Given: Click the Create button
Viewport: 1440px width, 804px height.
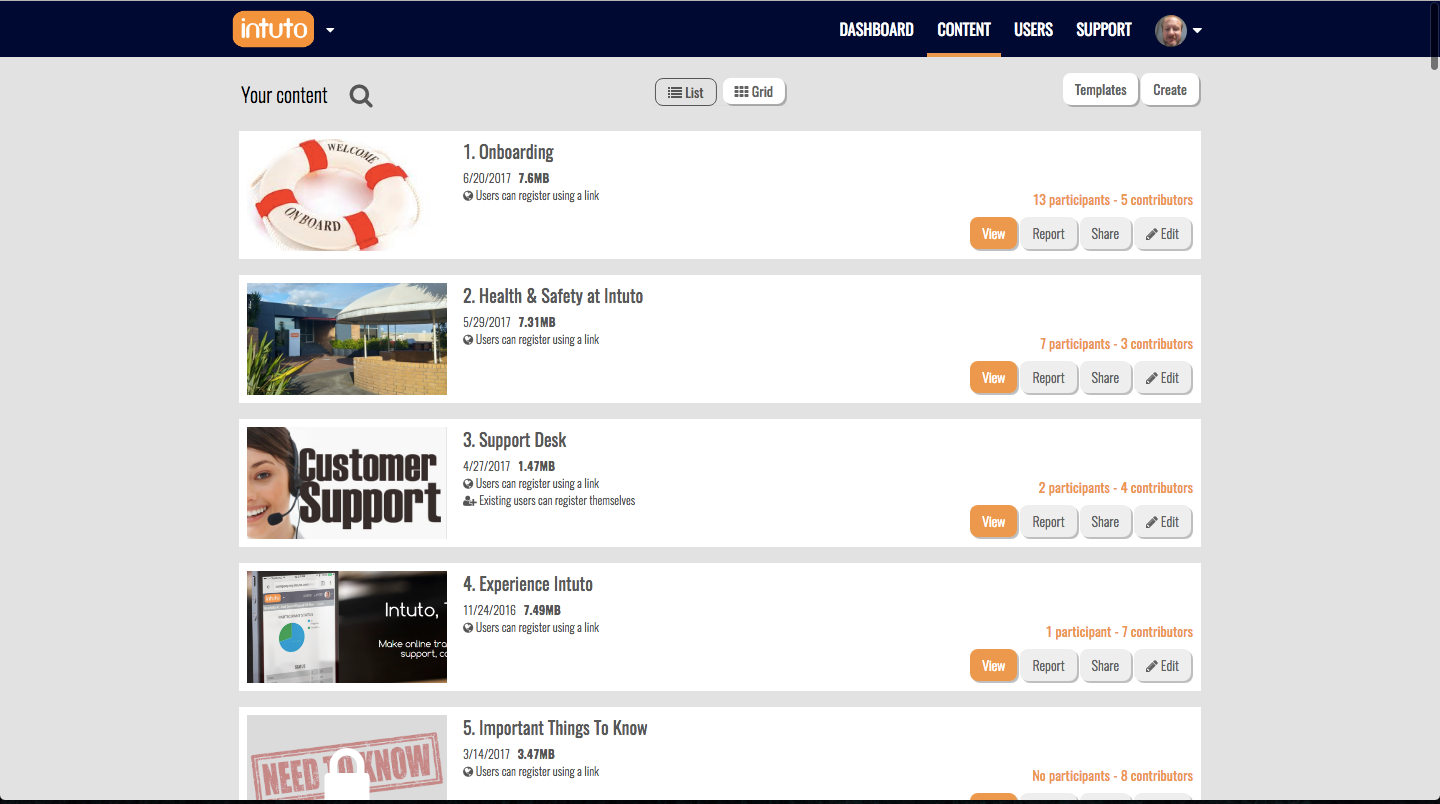Looking at the screenshot, I should click(1170, 90).
